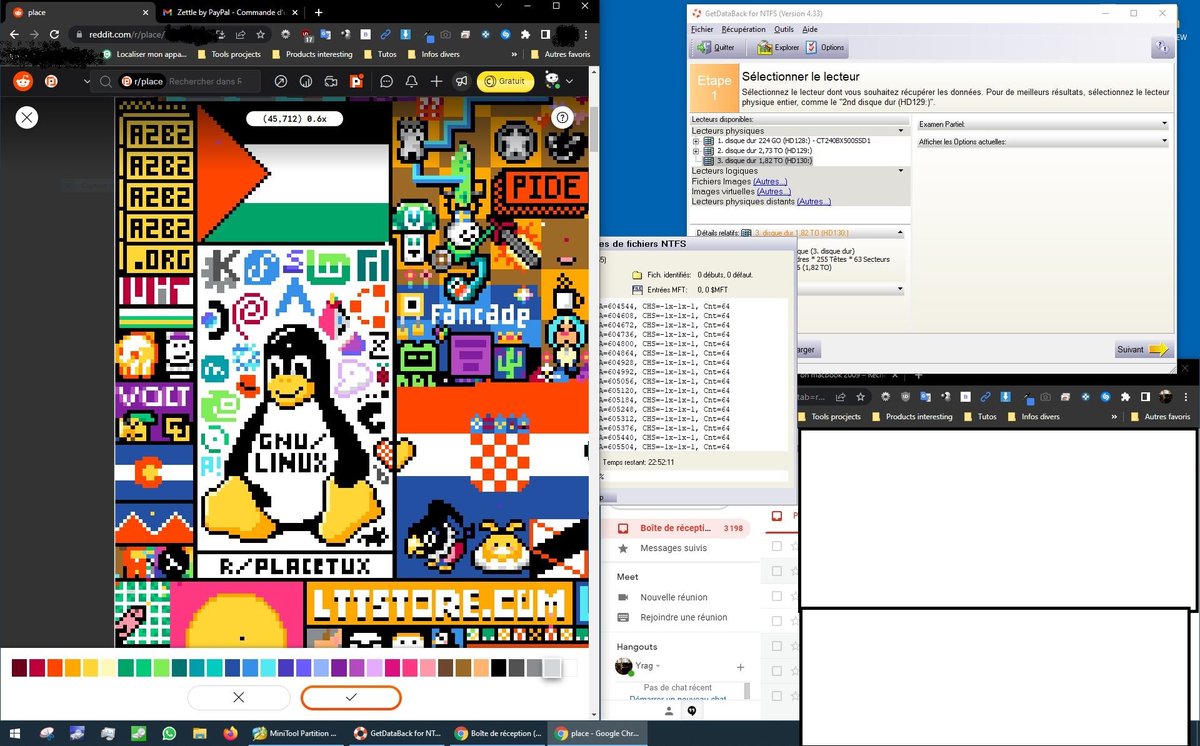Viewport: 1200px width, 746px height.
Task: Open the Fichier menu in GetDataBack
Action: [x=702, y=30]
